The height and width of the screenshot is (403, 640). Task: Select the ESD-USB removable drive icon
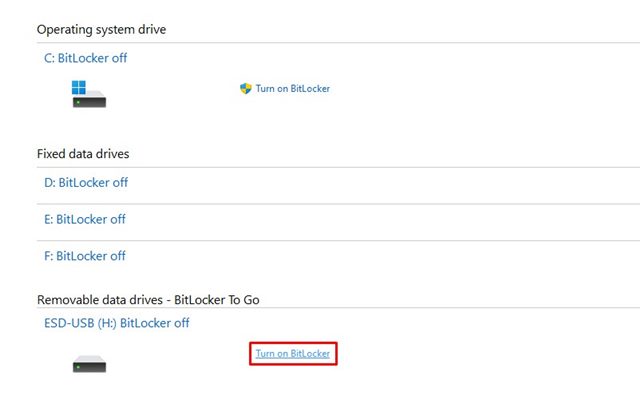pos(89,364)
